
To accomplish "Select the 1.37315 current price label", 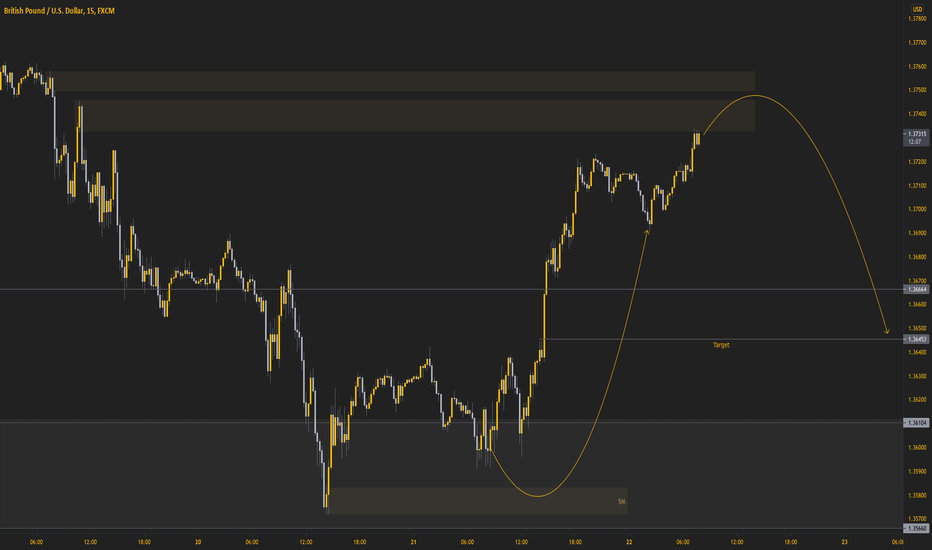I will (x=917, y=134).
